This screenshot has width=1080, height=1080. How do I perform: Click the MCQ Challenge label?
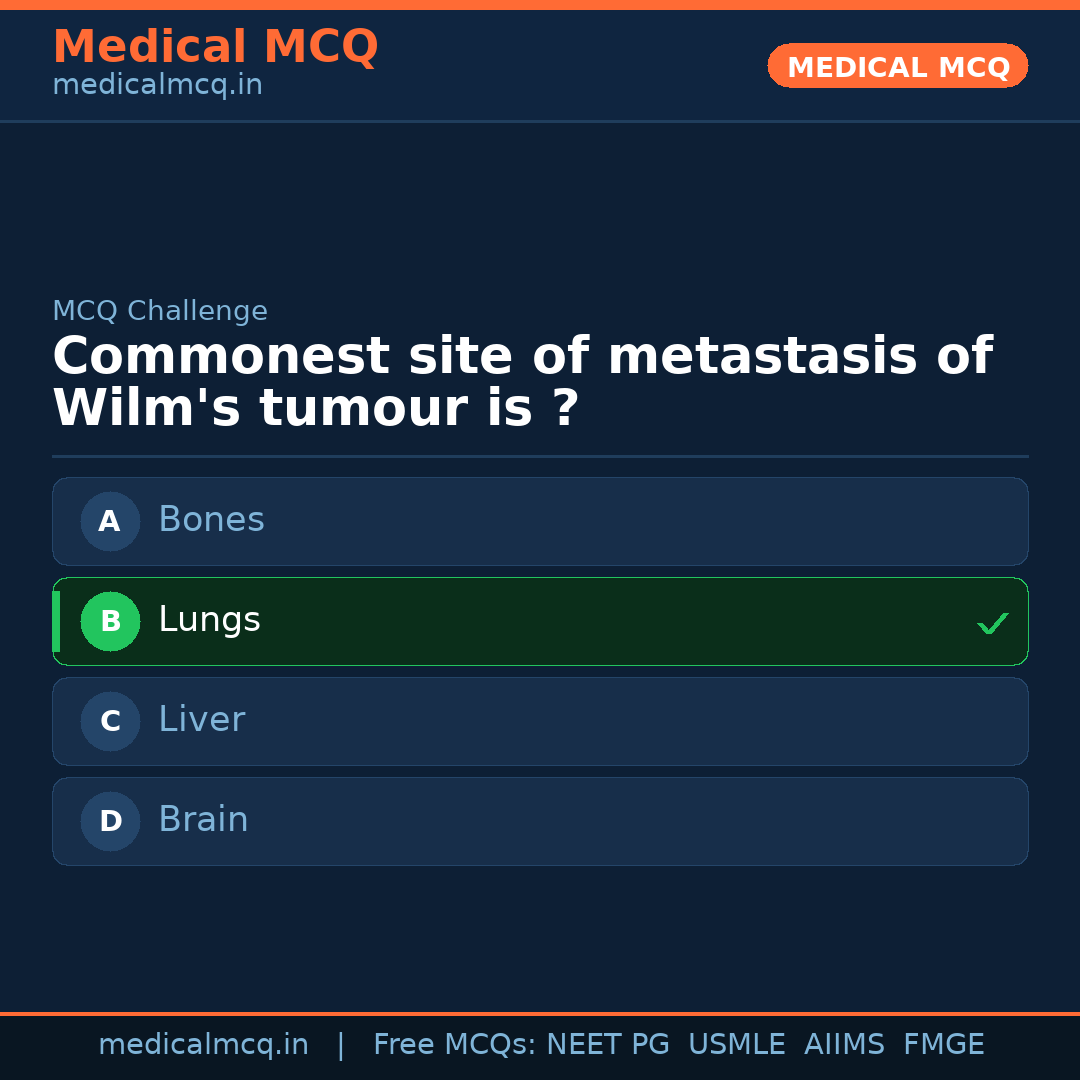160,311
